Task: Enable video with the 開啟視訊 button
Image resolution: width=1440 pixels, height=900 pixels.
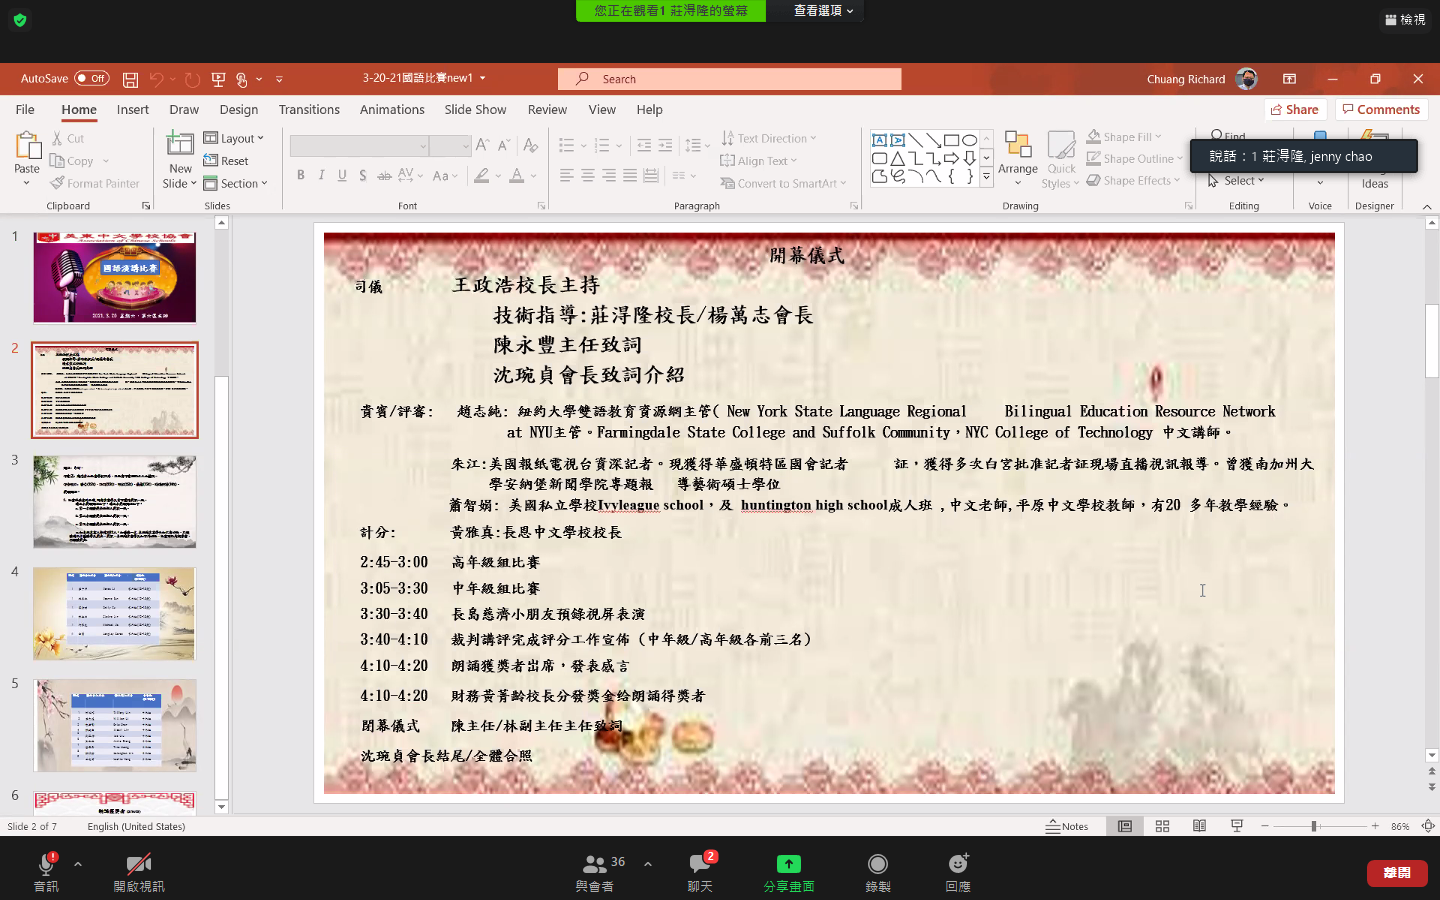Action: 139,866
